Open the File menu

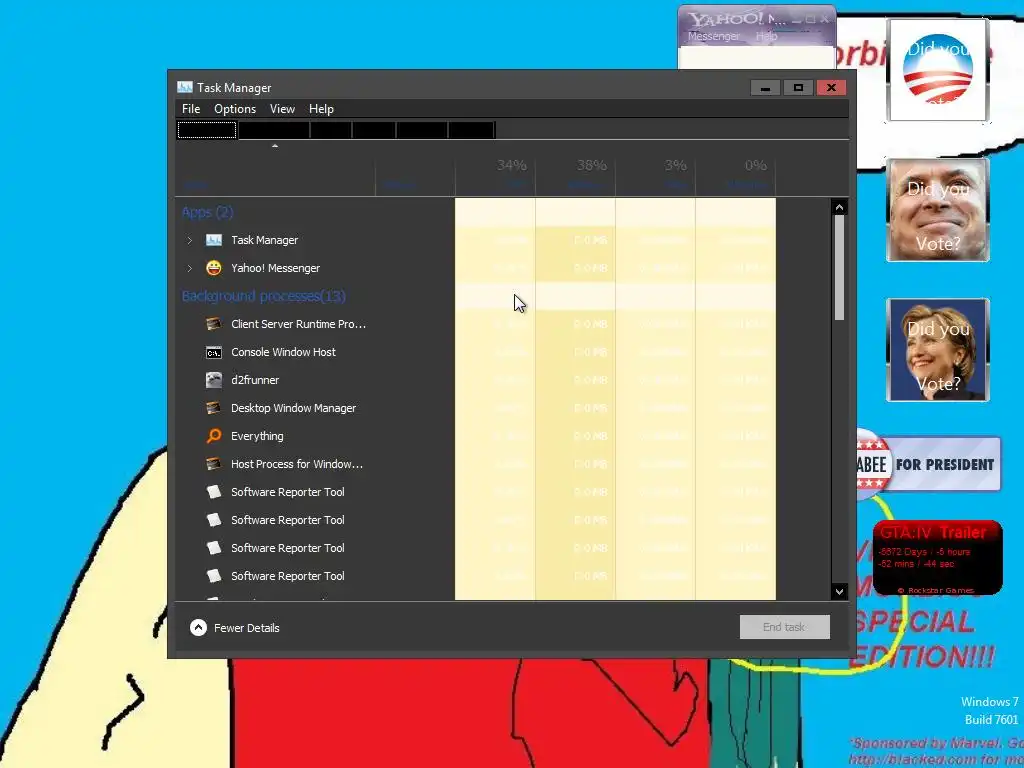pos(191,109)
